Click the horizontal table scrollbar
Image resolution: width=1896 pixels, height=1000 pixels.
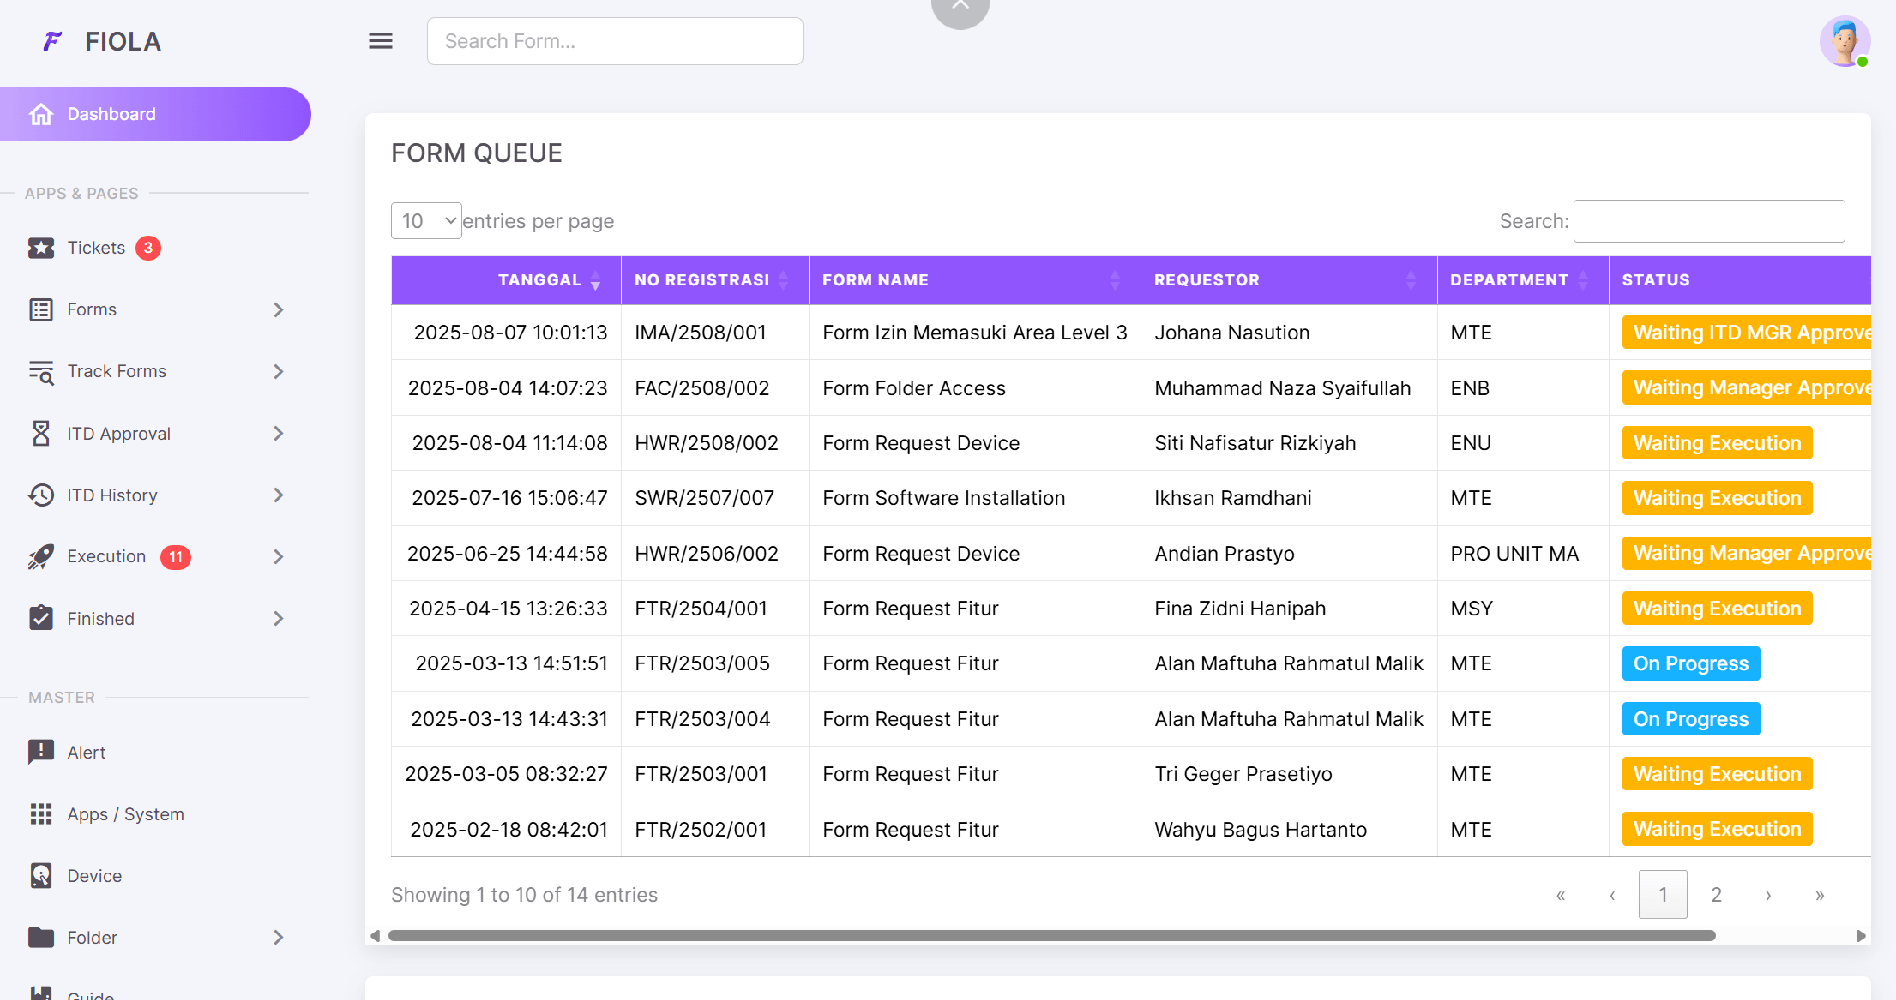coord(1052,936)
